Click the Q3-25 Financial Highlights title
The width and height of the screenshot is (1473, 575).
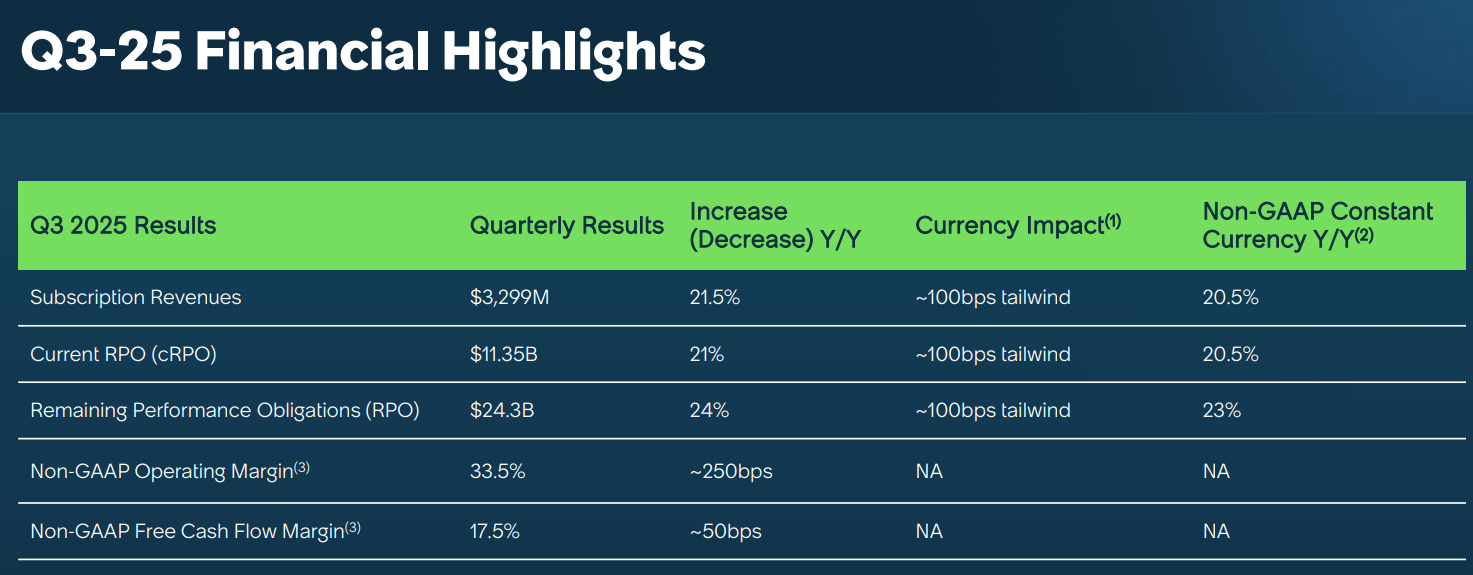pyautogui.click(x=363, y=52)
